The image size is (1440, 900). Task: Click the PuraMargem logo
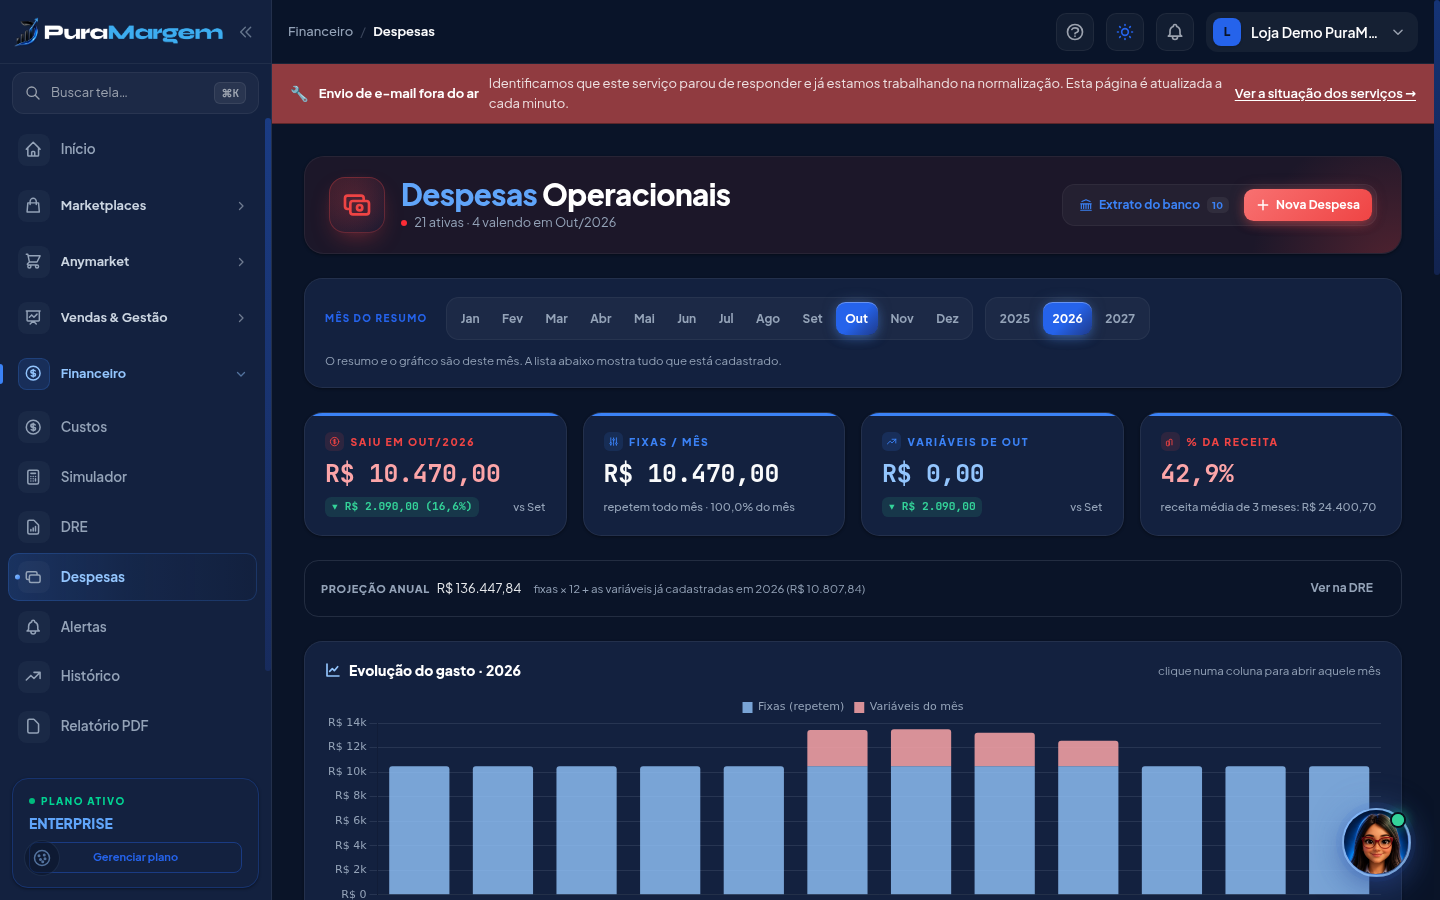click(119, 32)
